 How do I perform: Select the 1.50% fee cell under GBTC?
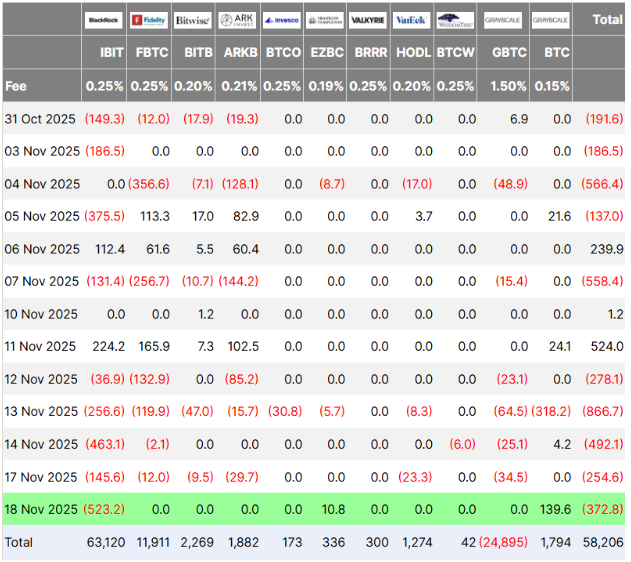(508, 86)
